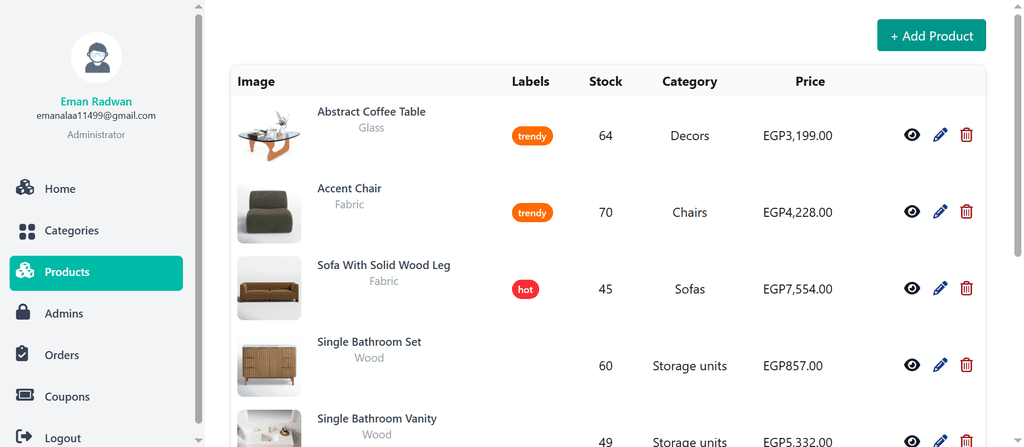Viewport: 1024px width, 447px height.
Task: View Accent Chair details via eye icon
Action: [912, 212]
